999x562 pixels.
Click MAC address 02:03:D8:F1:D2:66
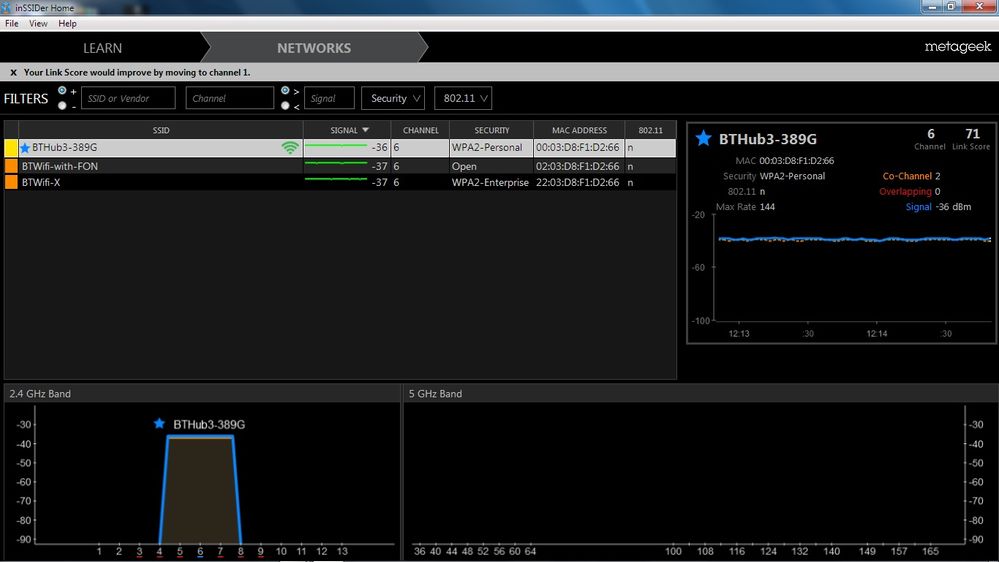pyautogui.click(x=577, y=166)
